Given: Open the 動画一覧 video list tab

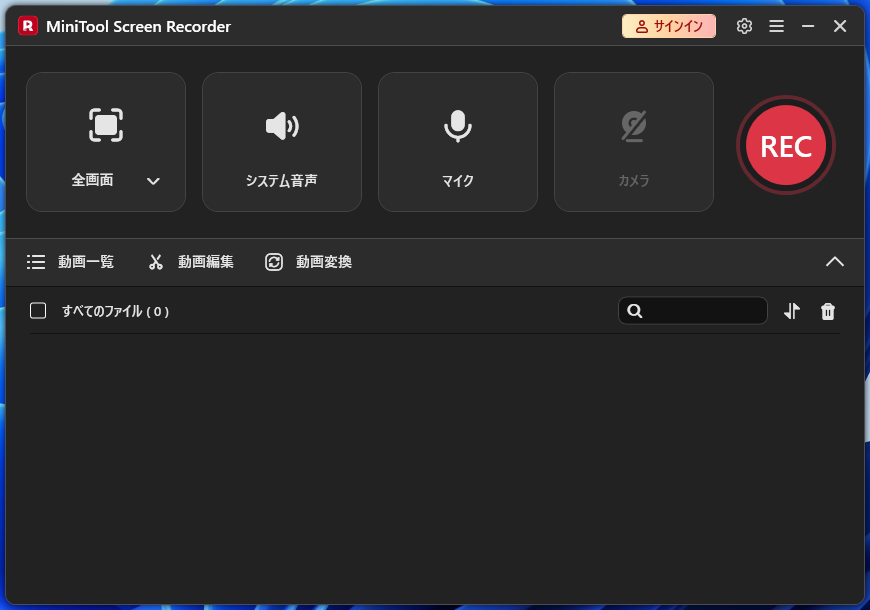Looking at the screenshot, I should click(x=71, y=262).
